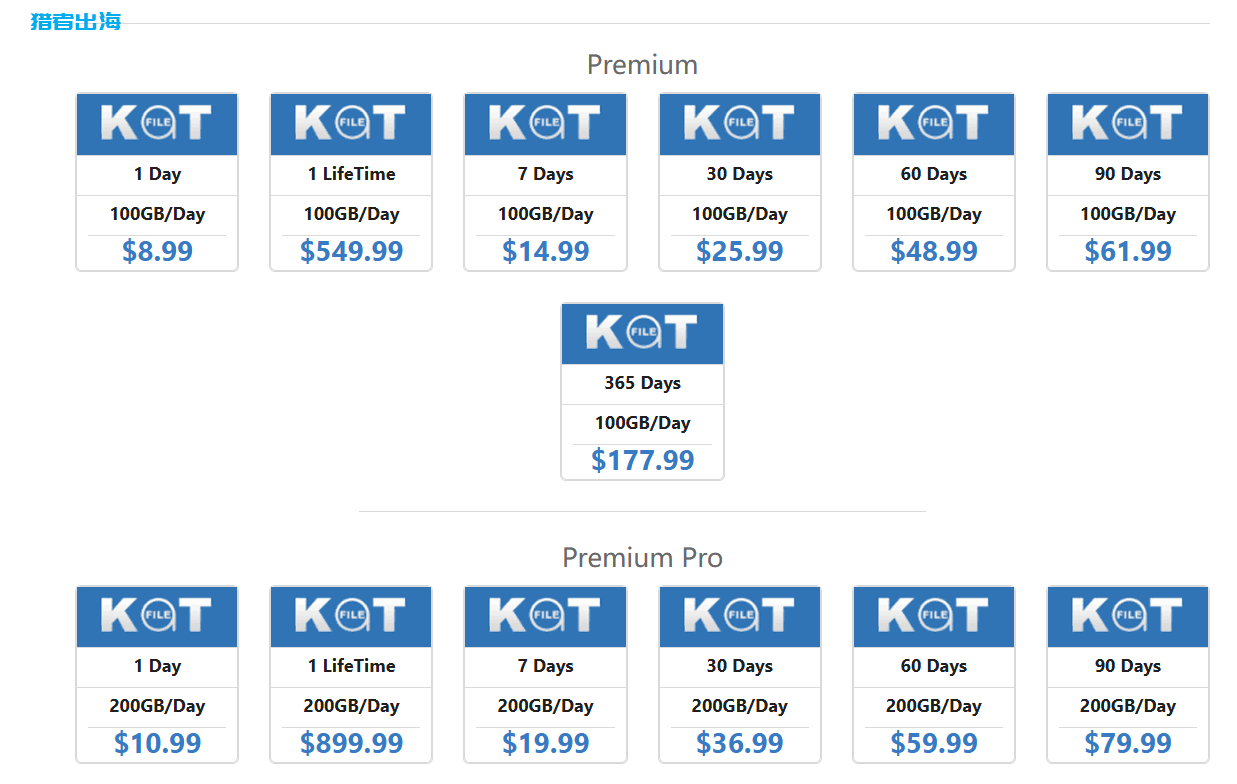This screenshot has height=784, width=1237.
Task: Select the $19.99 Premium Pro 7 Days price
Action: [545, 743]
